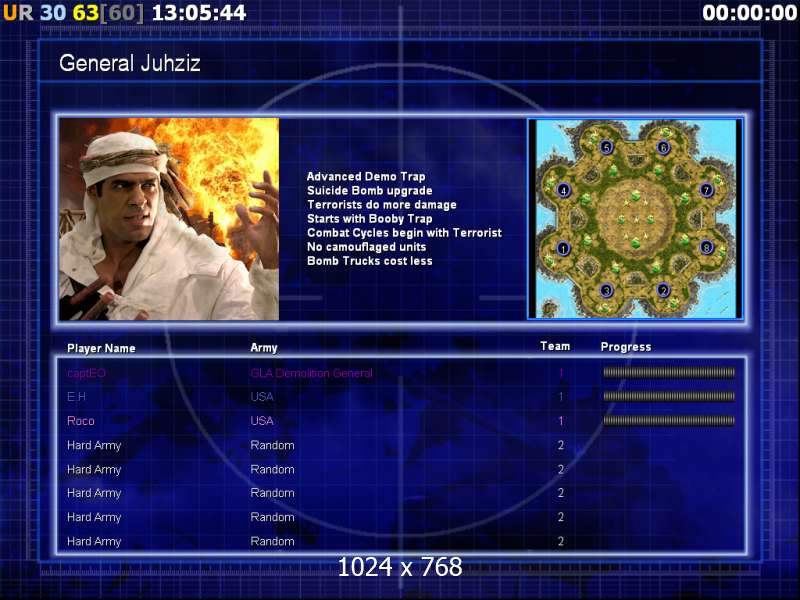Click the USA army entry in E.H's row

click(262, 397)
